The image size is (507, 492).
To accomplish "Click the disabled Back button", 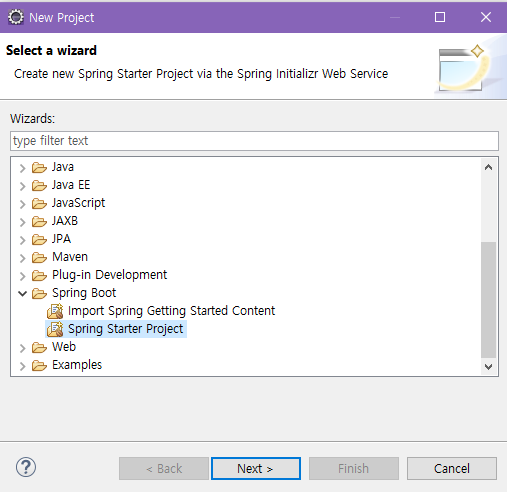I will coord(164,468).
